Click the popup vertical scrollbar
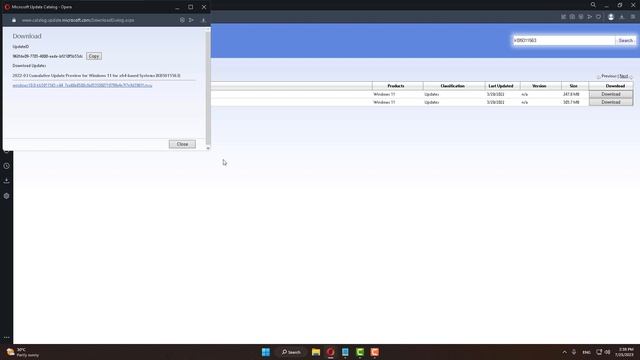Viewport: 640px width, 360px height. (x=208, y=87)
